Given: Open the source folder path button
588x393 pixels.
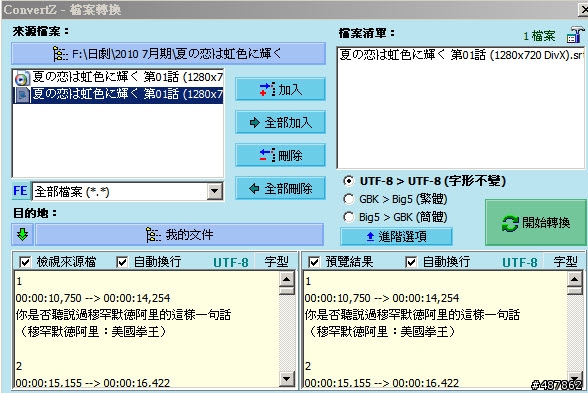Looking at the screenshot, I should click(x=168, y=54).
